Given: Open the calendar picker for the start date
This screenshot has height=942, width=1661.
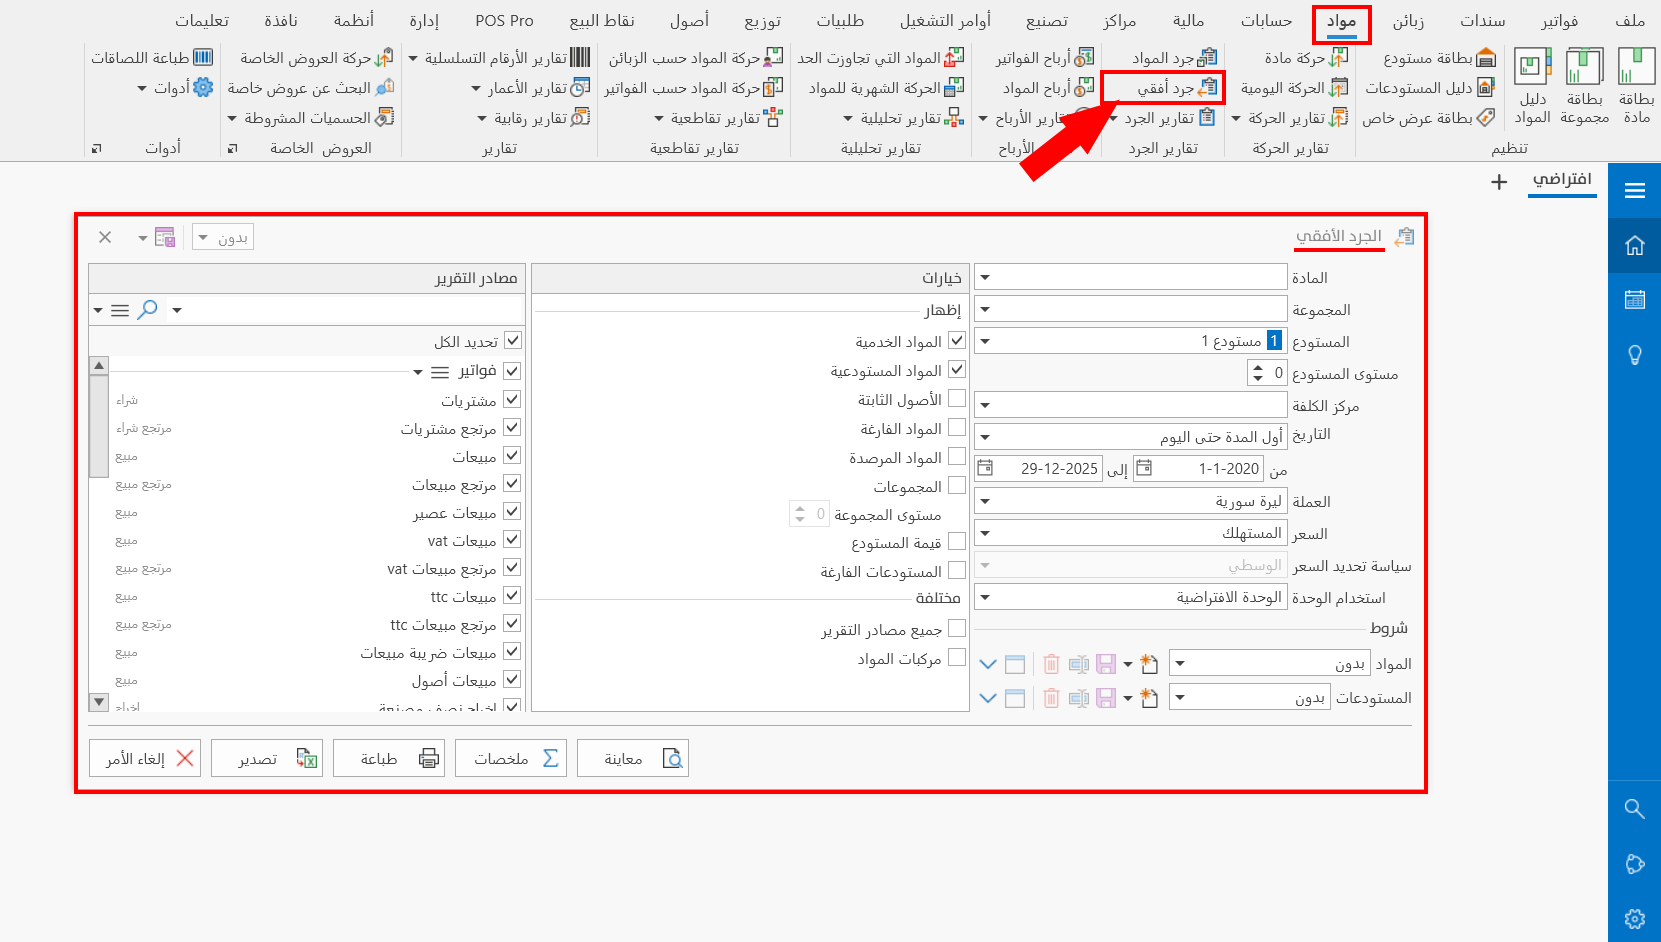Looking at the screenshot, I should pyautogui.click(x=1141, y=468).
